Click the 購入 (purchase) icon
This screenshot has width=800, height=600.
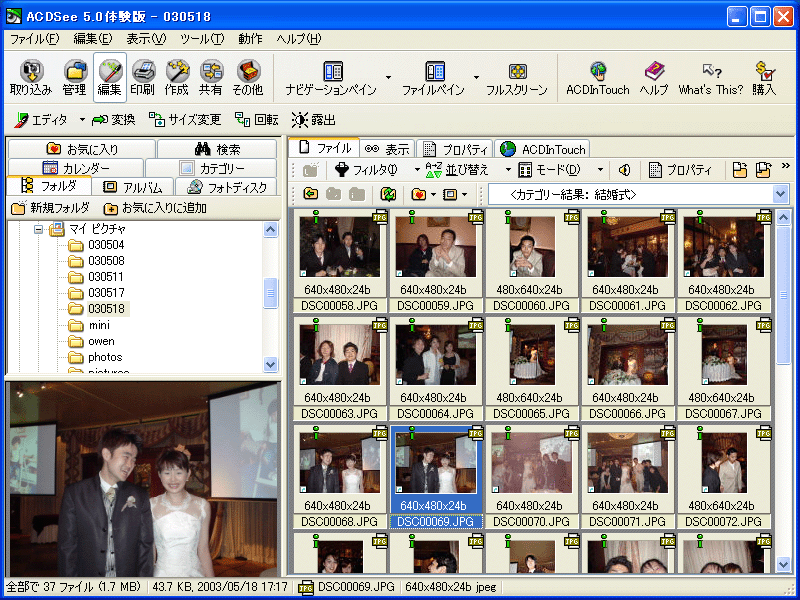(x=764, y=78)
